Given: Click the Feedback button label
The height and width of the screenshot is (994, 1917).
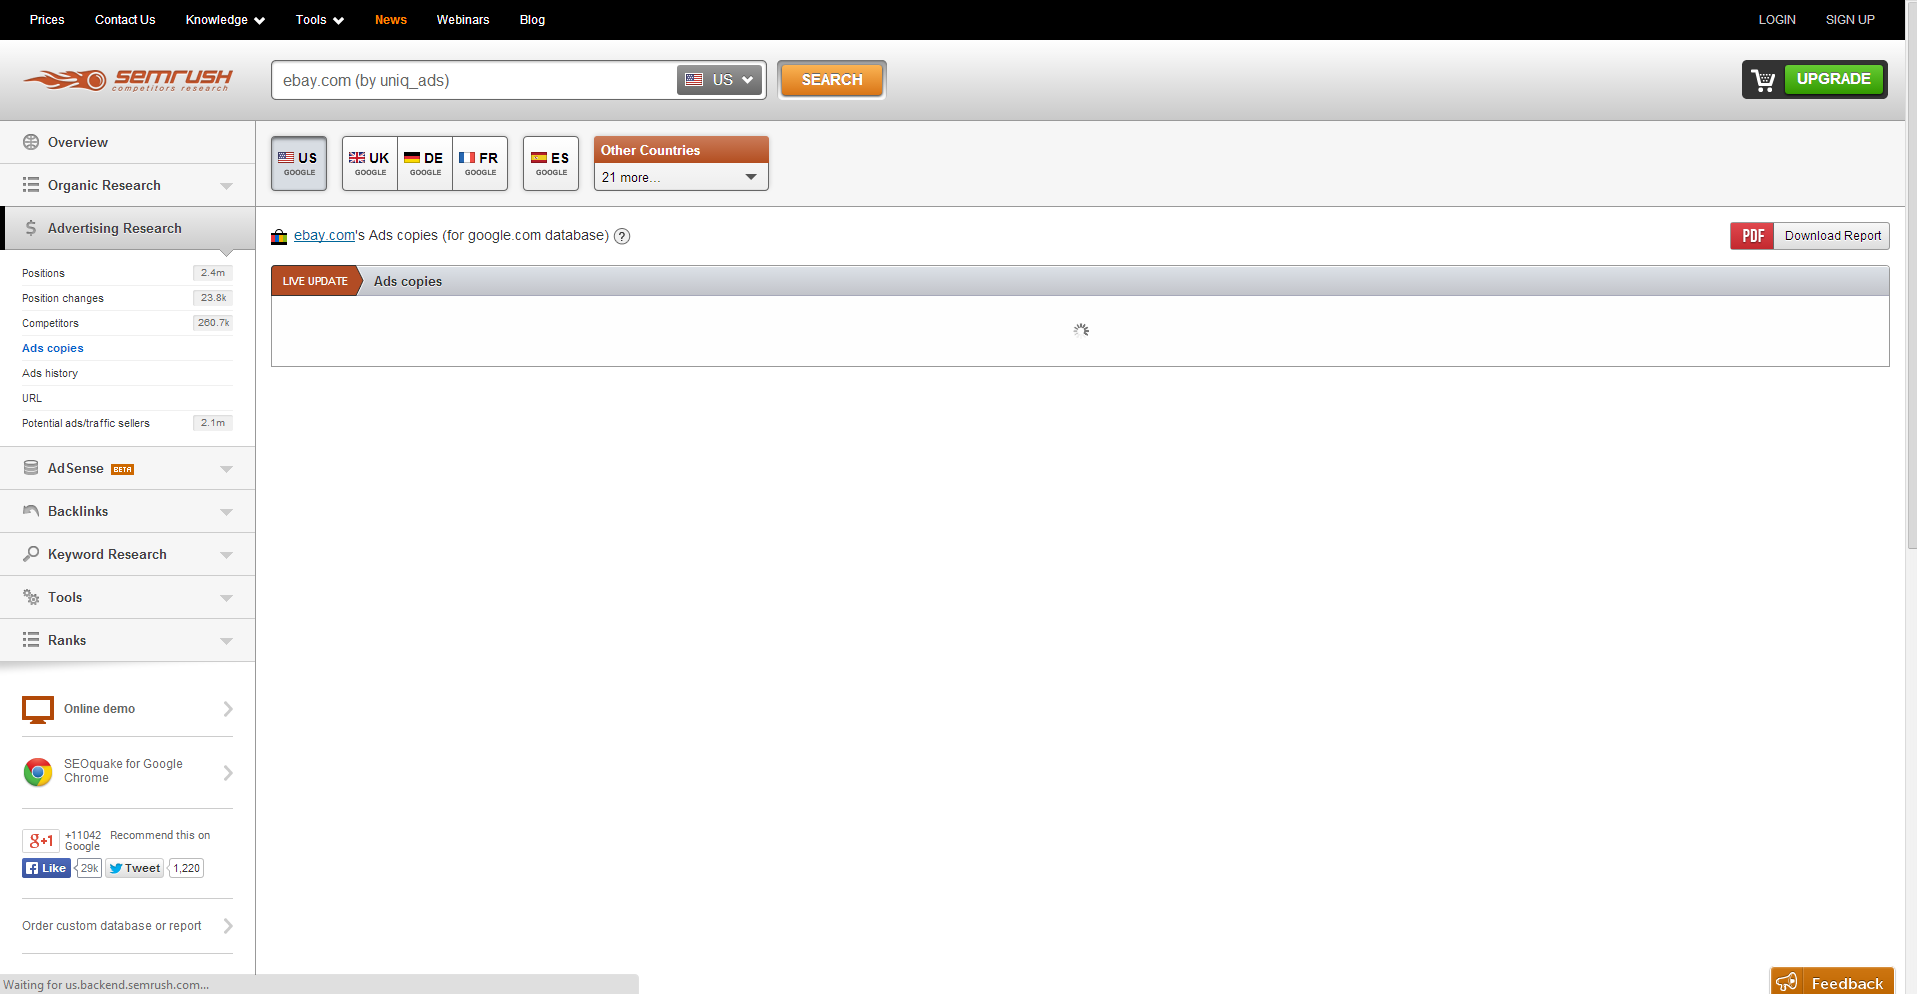Looking at the screenshot, I should (1847, 984).
